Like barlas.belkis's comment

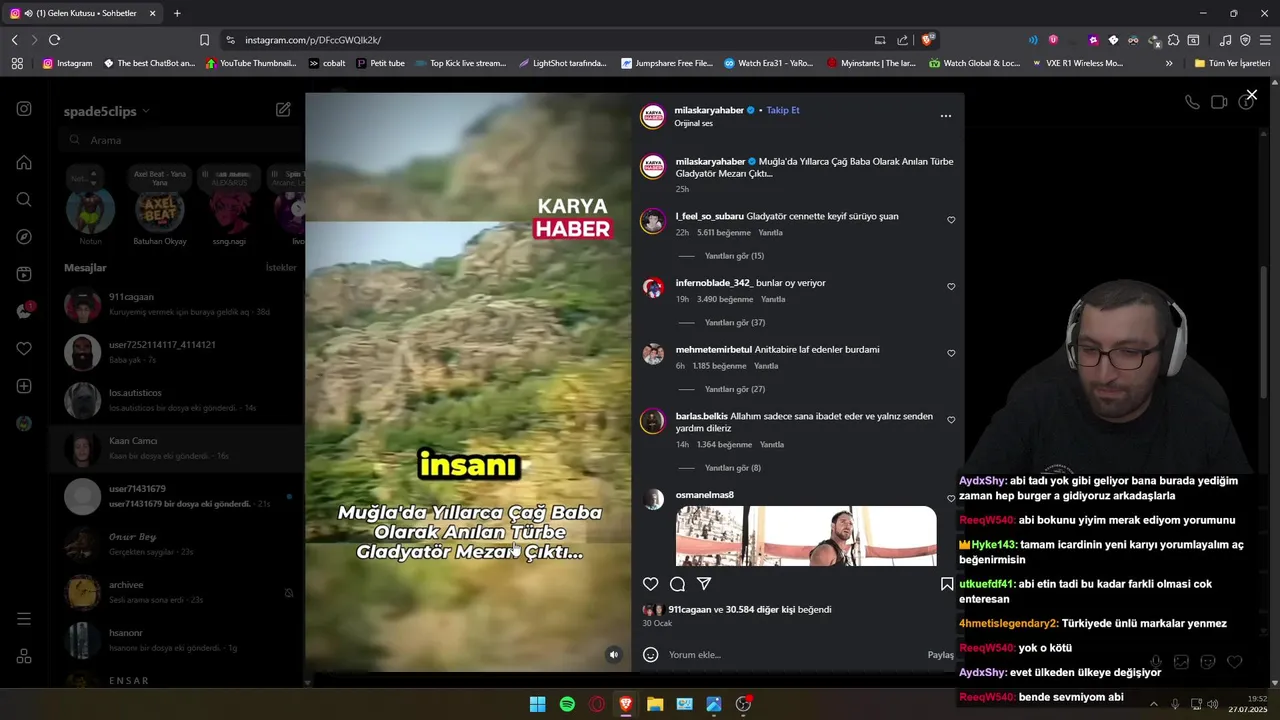coord(951,420)
